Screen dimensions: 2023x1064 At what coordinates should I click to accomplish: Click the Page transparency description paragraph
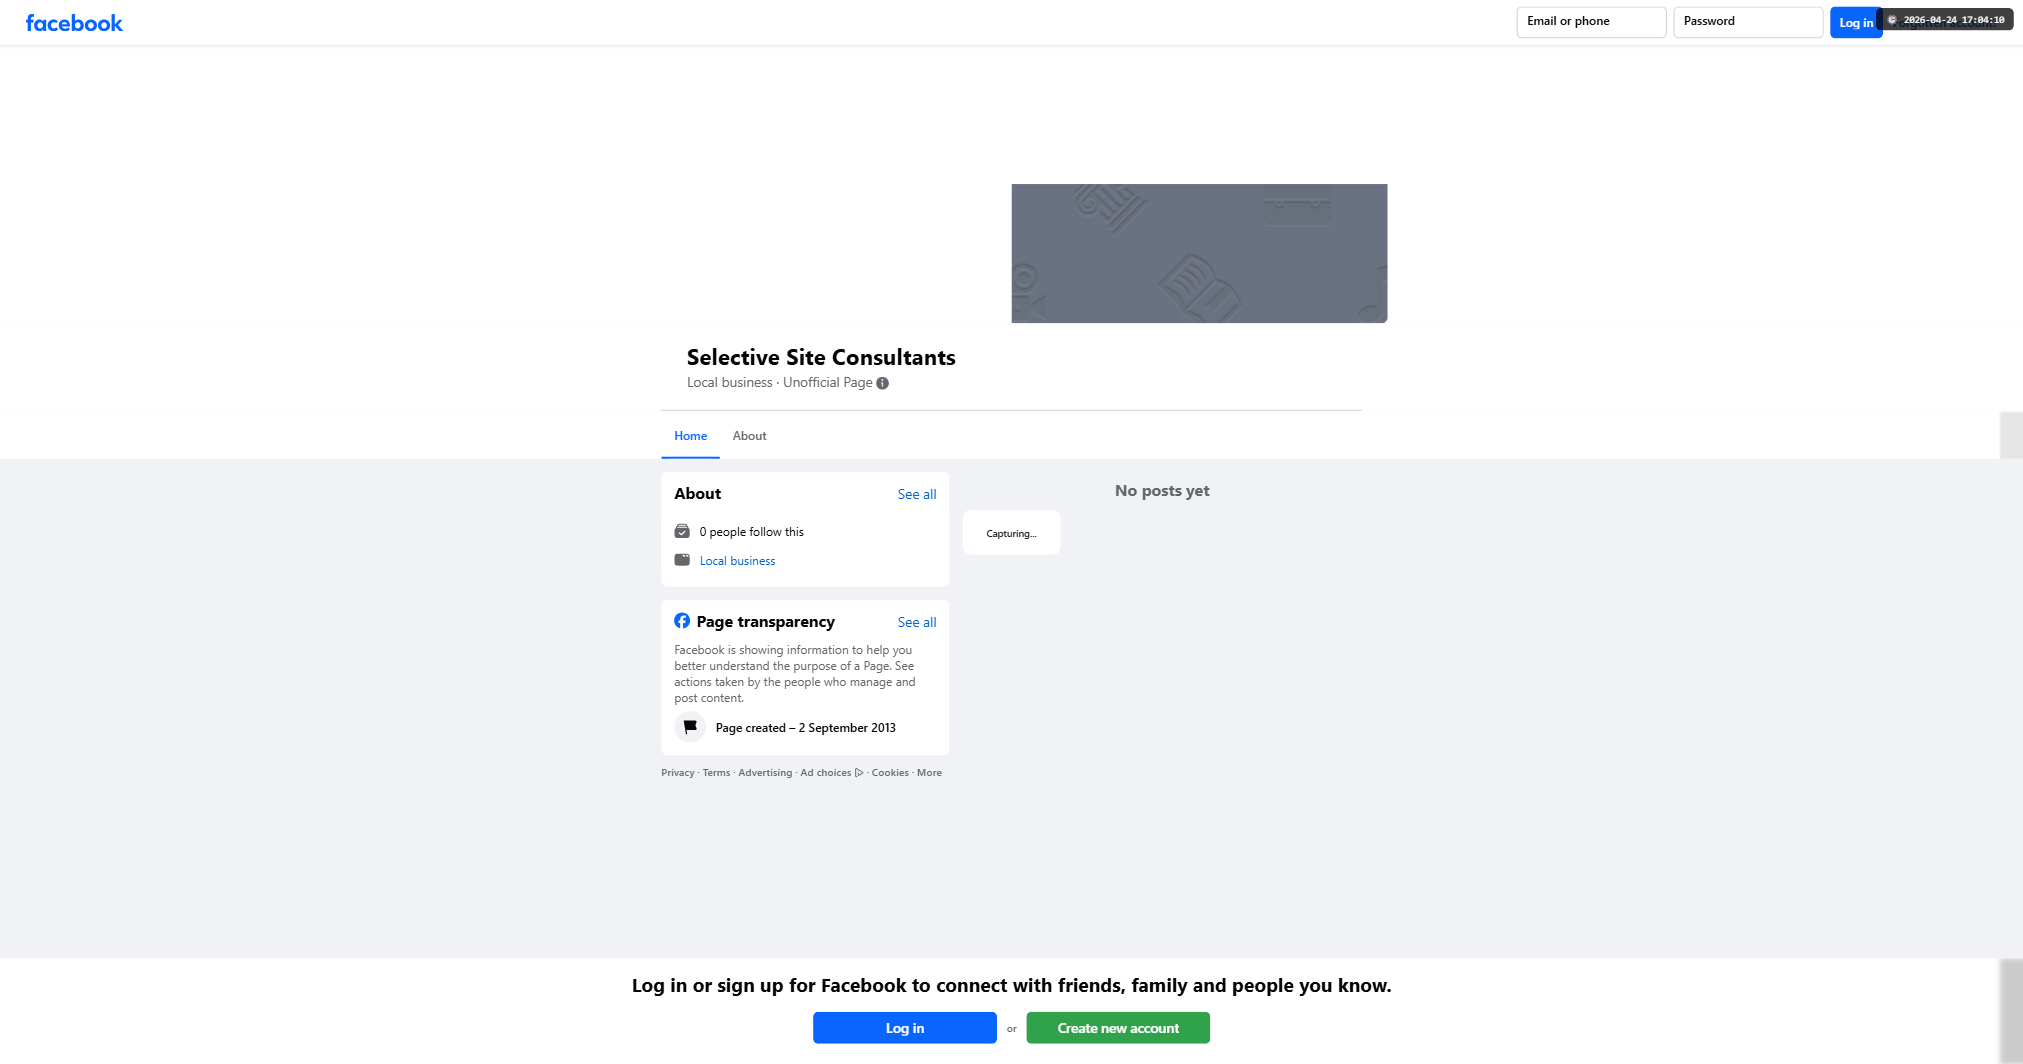[795, 674]
